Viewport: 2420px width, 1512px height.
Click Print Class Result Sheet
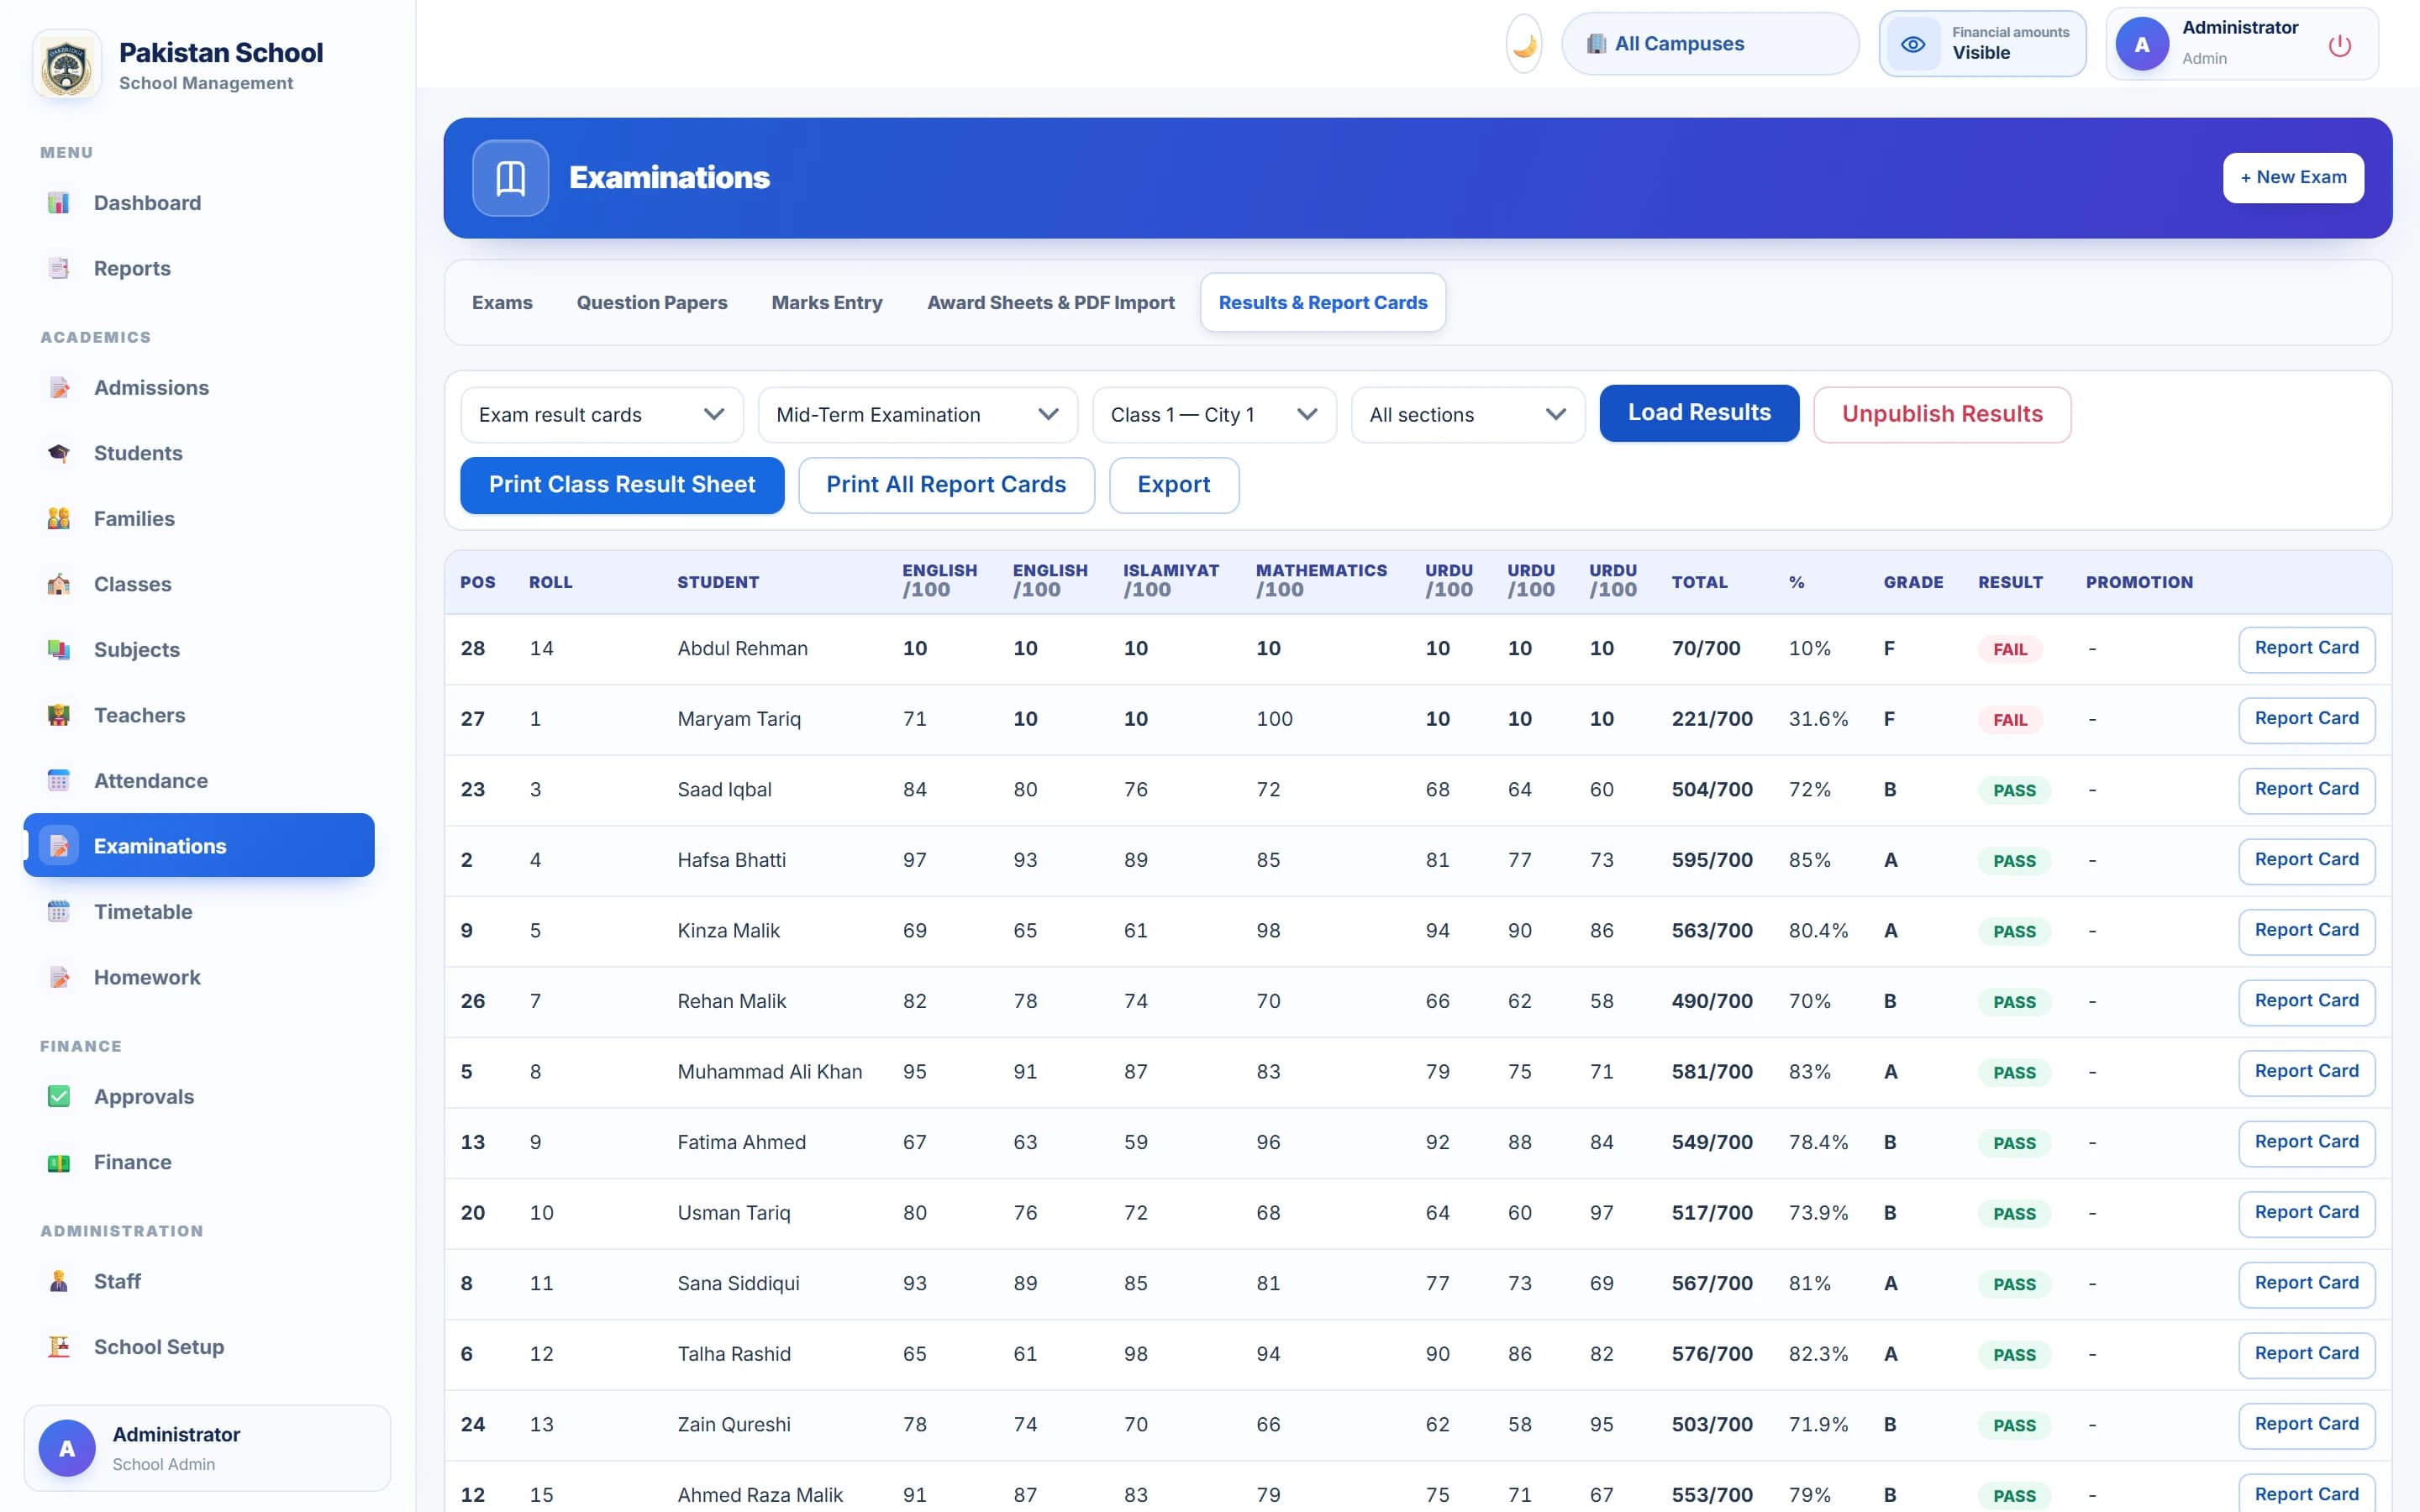click(622, 486)
